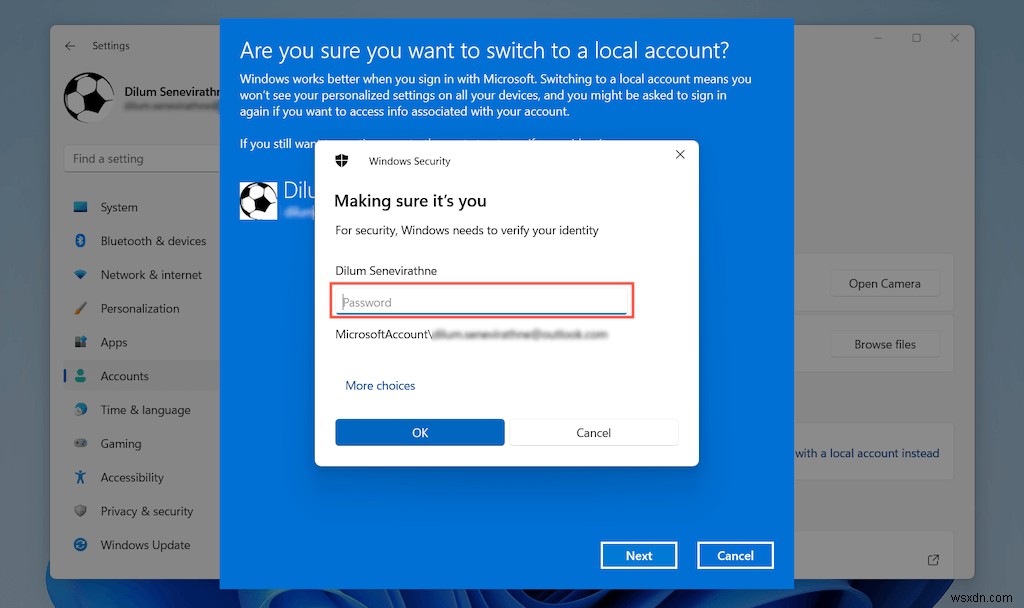Confirm identity with the OK button
This screenshot has height=608, width=1024.
click(419, 432)
